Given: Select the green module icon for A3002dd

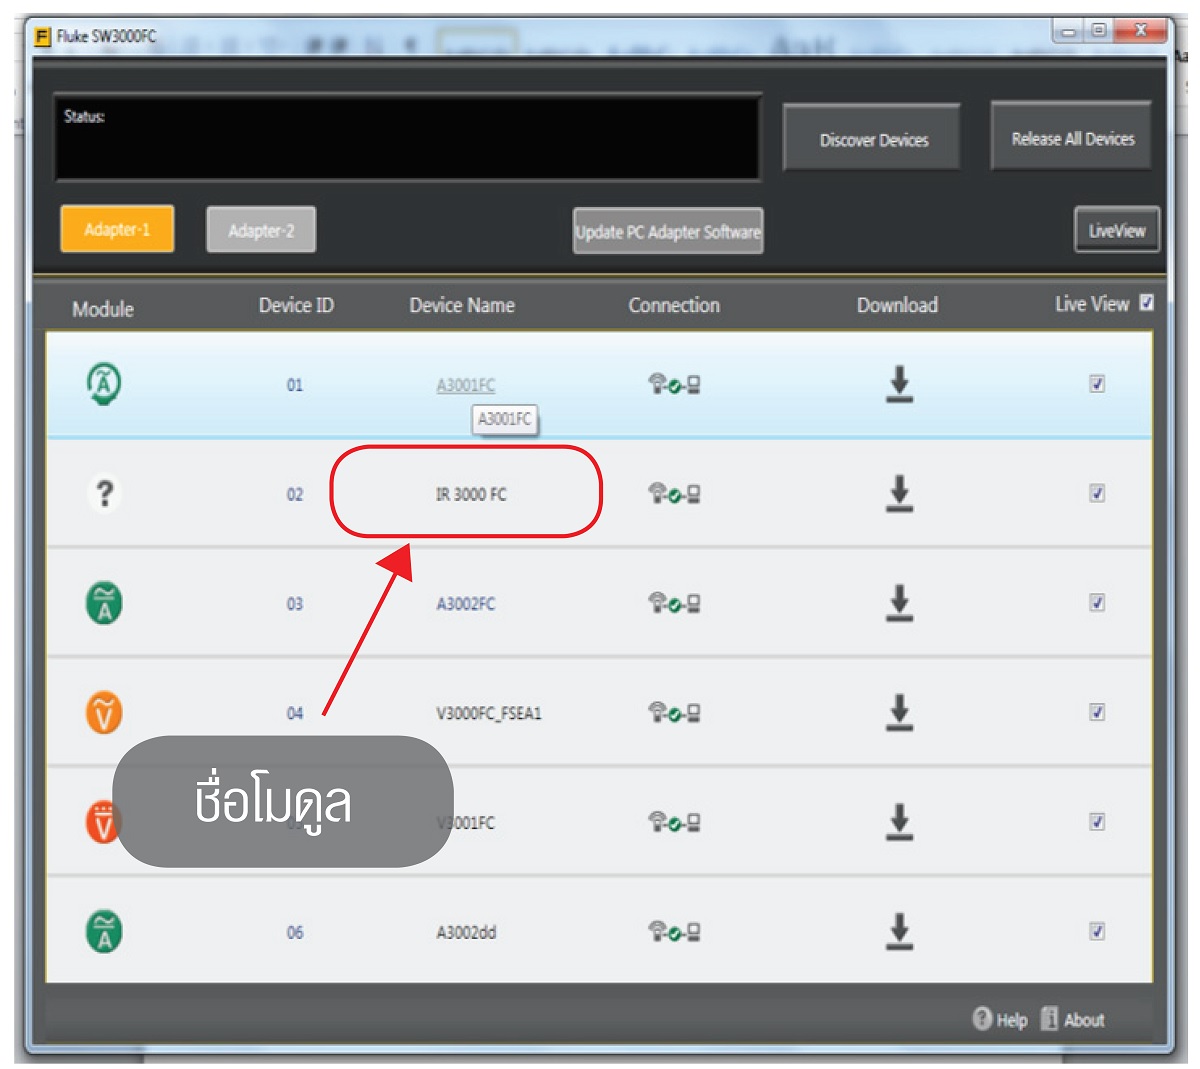Looking at the screenshot, I should [104, 932].
